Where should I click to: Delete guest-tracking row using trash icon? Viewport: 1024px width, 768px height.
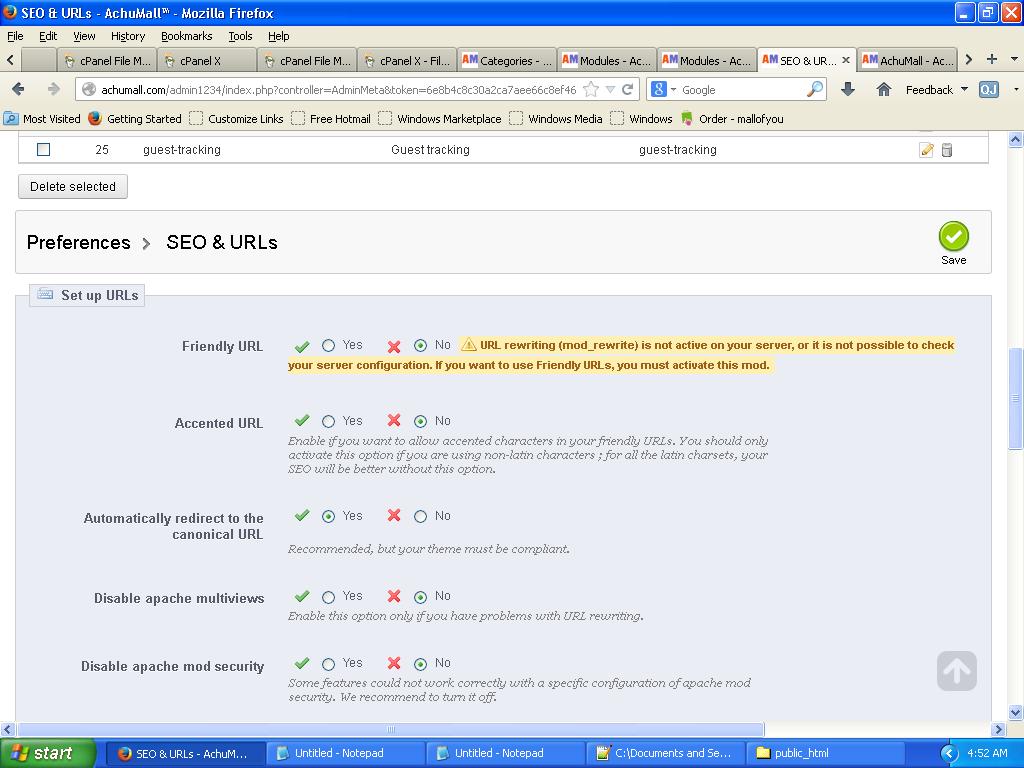(x=947, y=150)
